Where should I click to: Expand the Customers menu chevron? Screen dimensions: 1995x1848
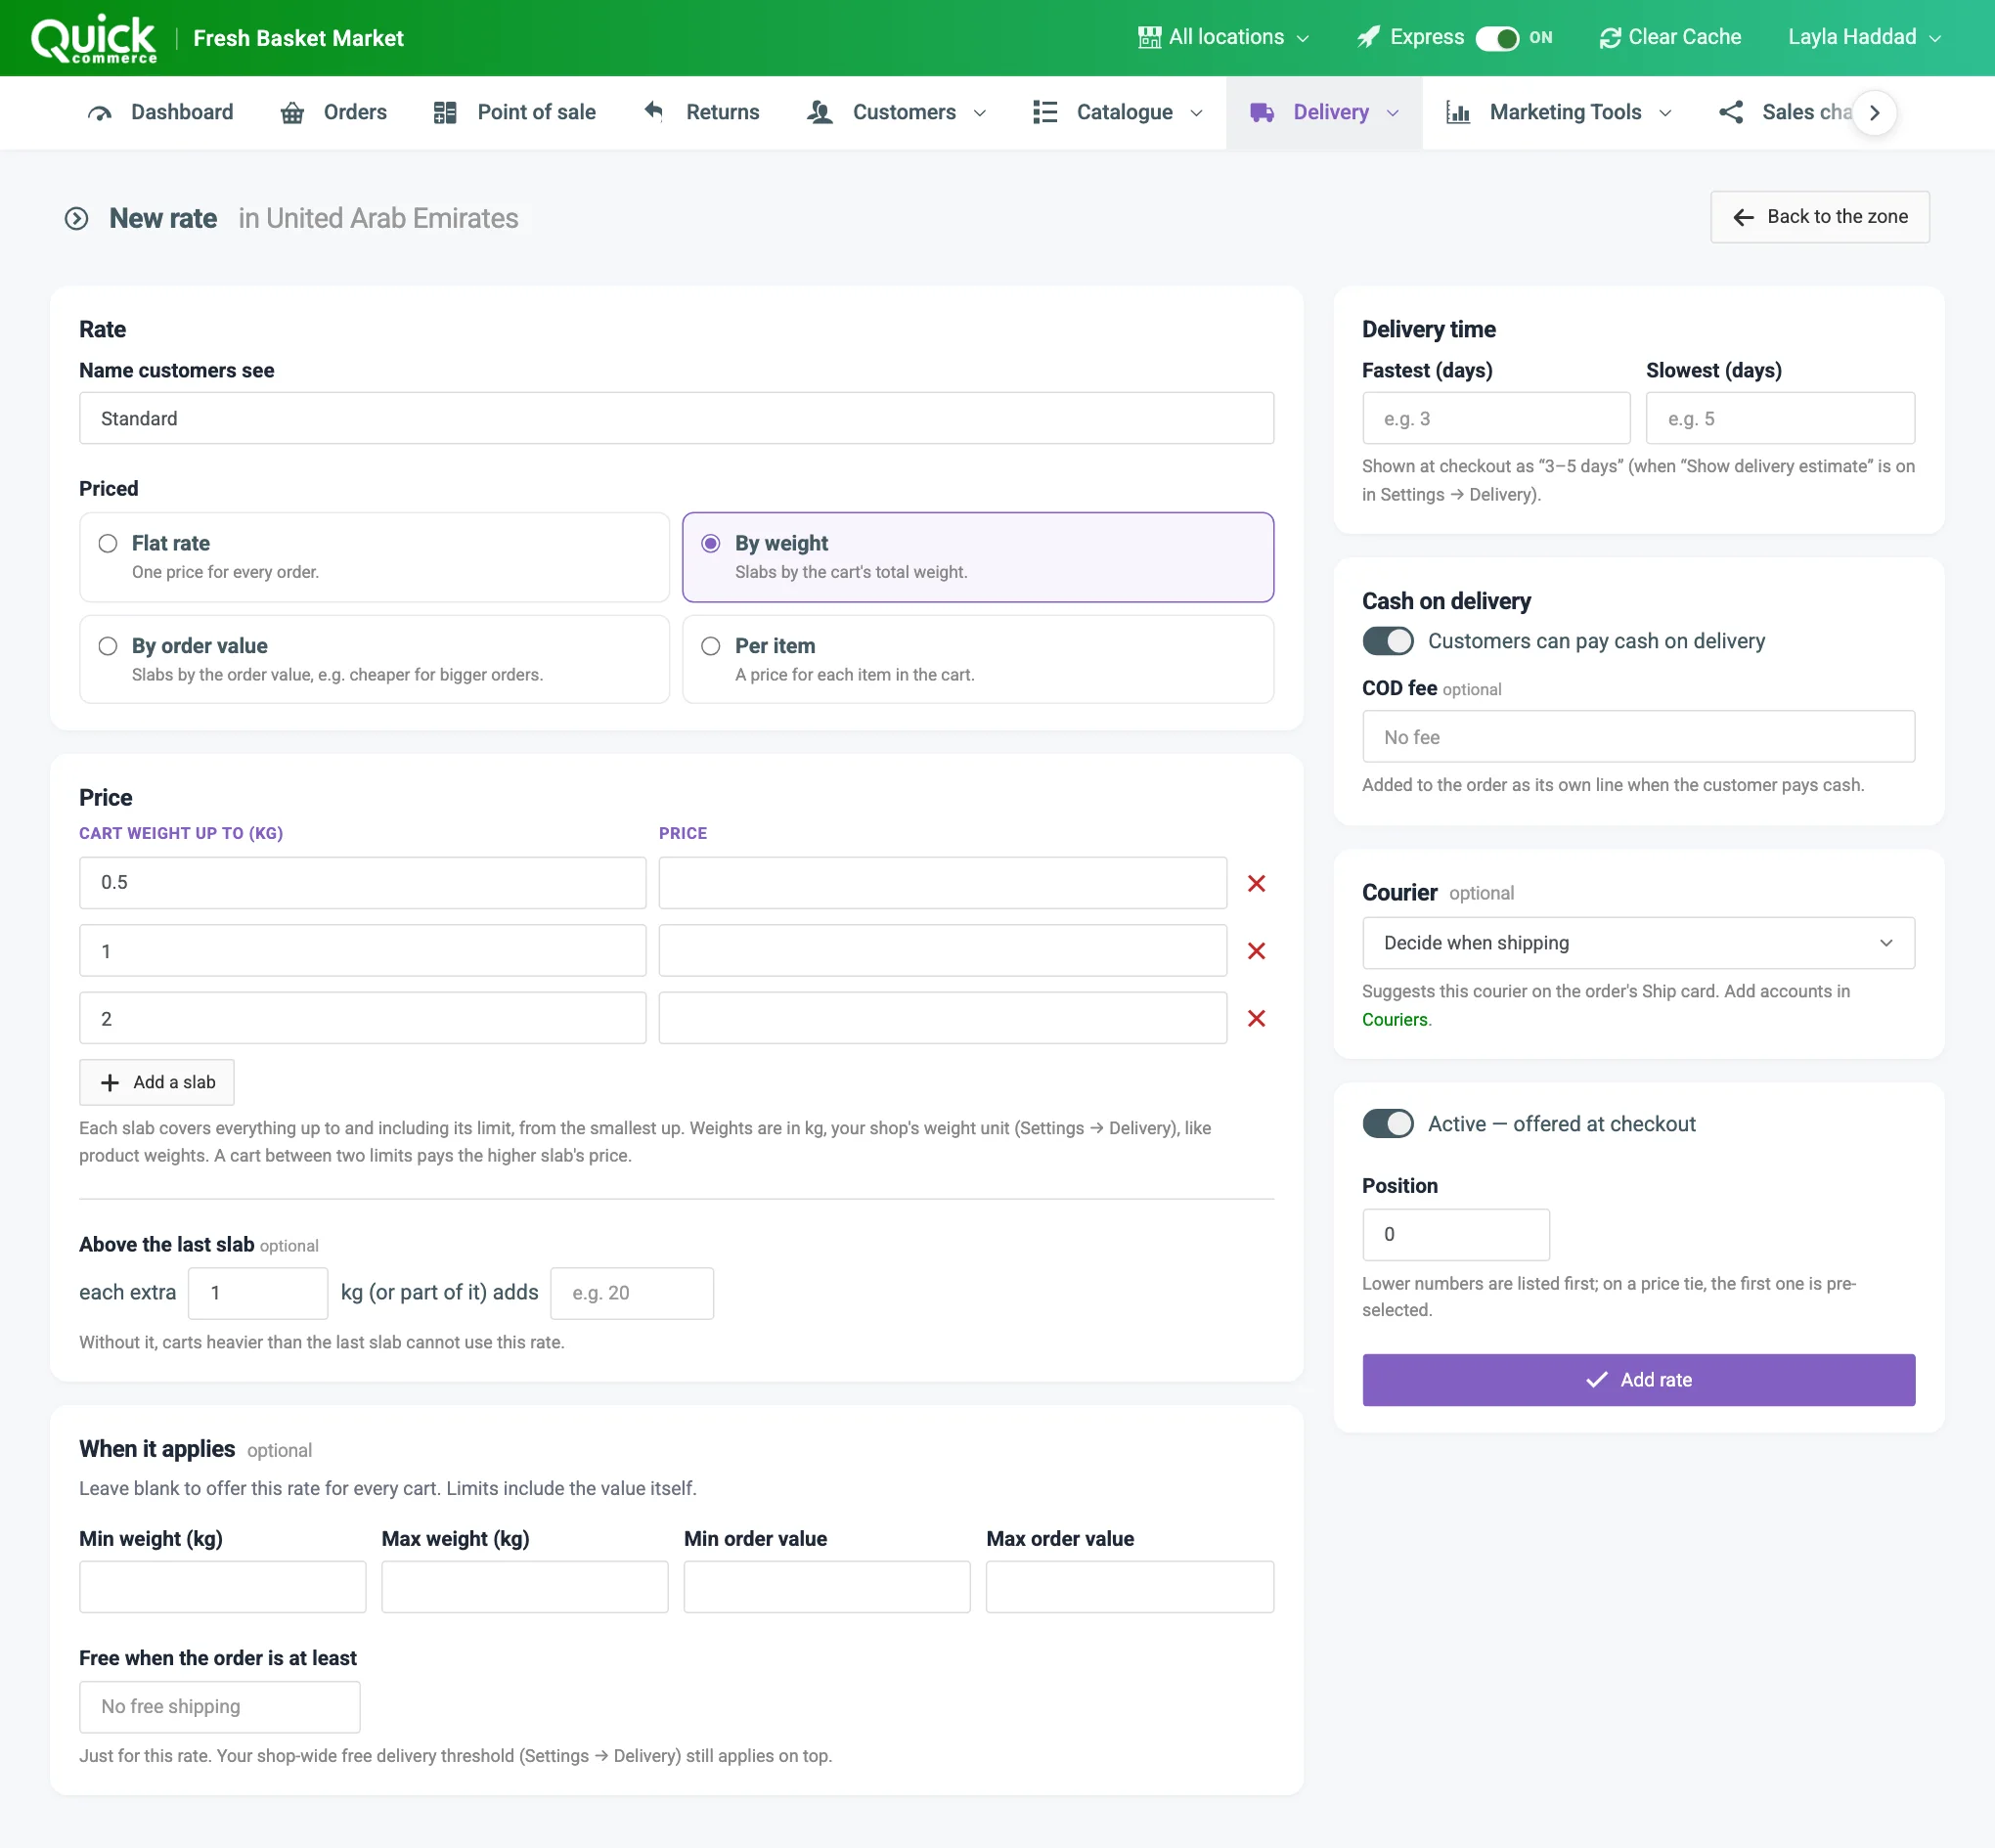point(980,113)
